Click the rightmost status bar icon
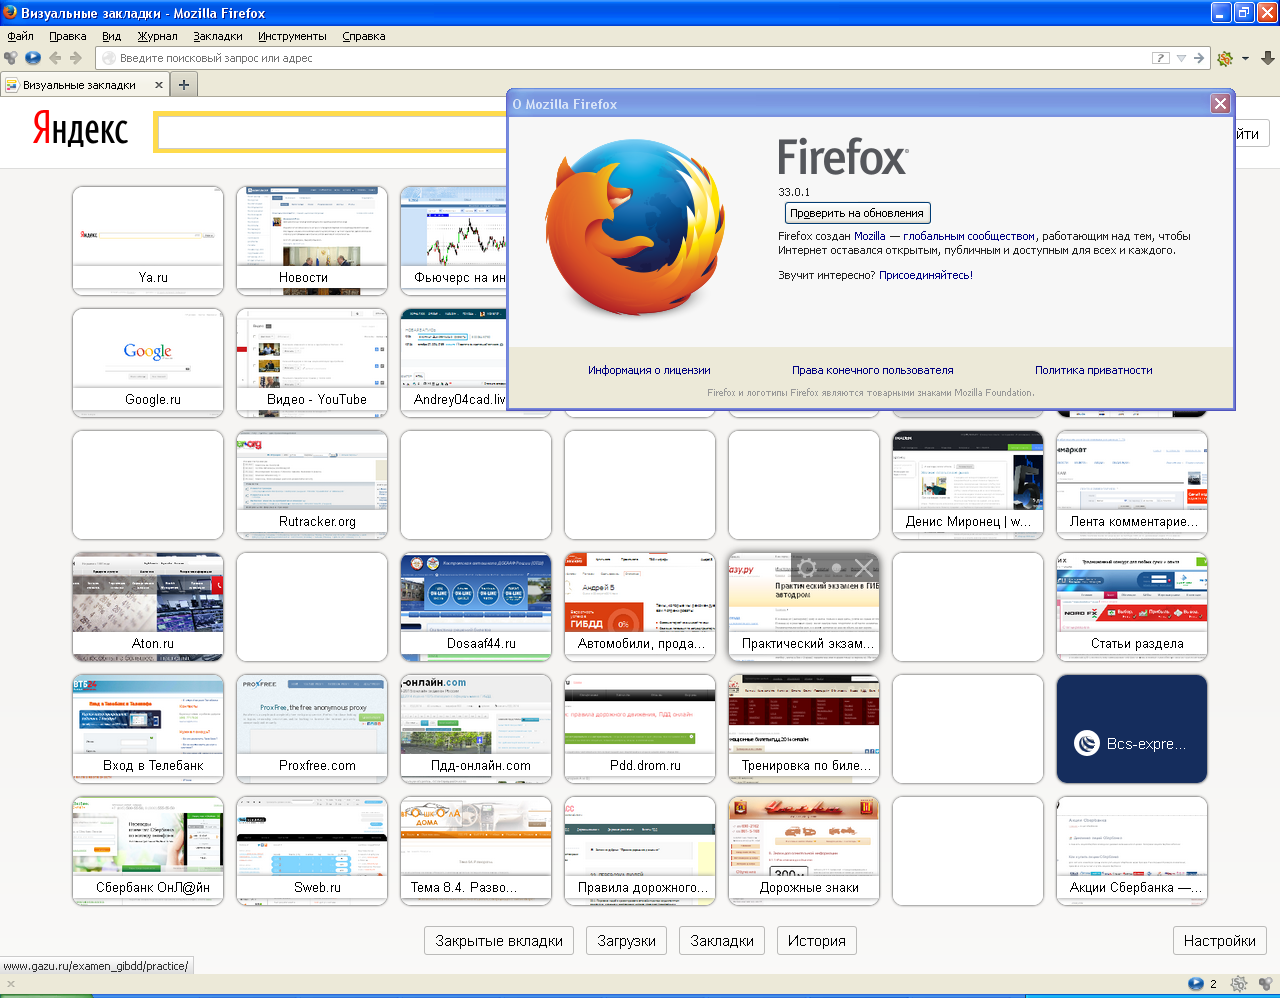This screenshot has width=1280, height=998. (x=1265, y=984)
